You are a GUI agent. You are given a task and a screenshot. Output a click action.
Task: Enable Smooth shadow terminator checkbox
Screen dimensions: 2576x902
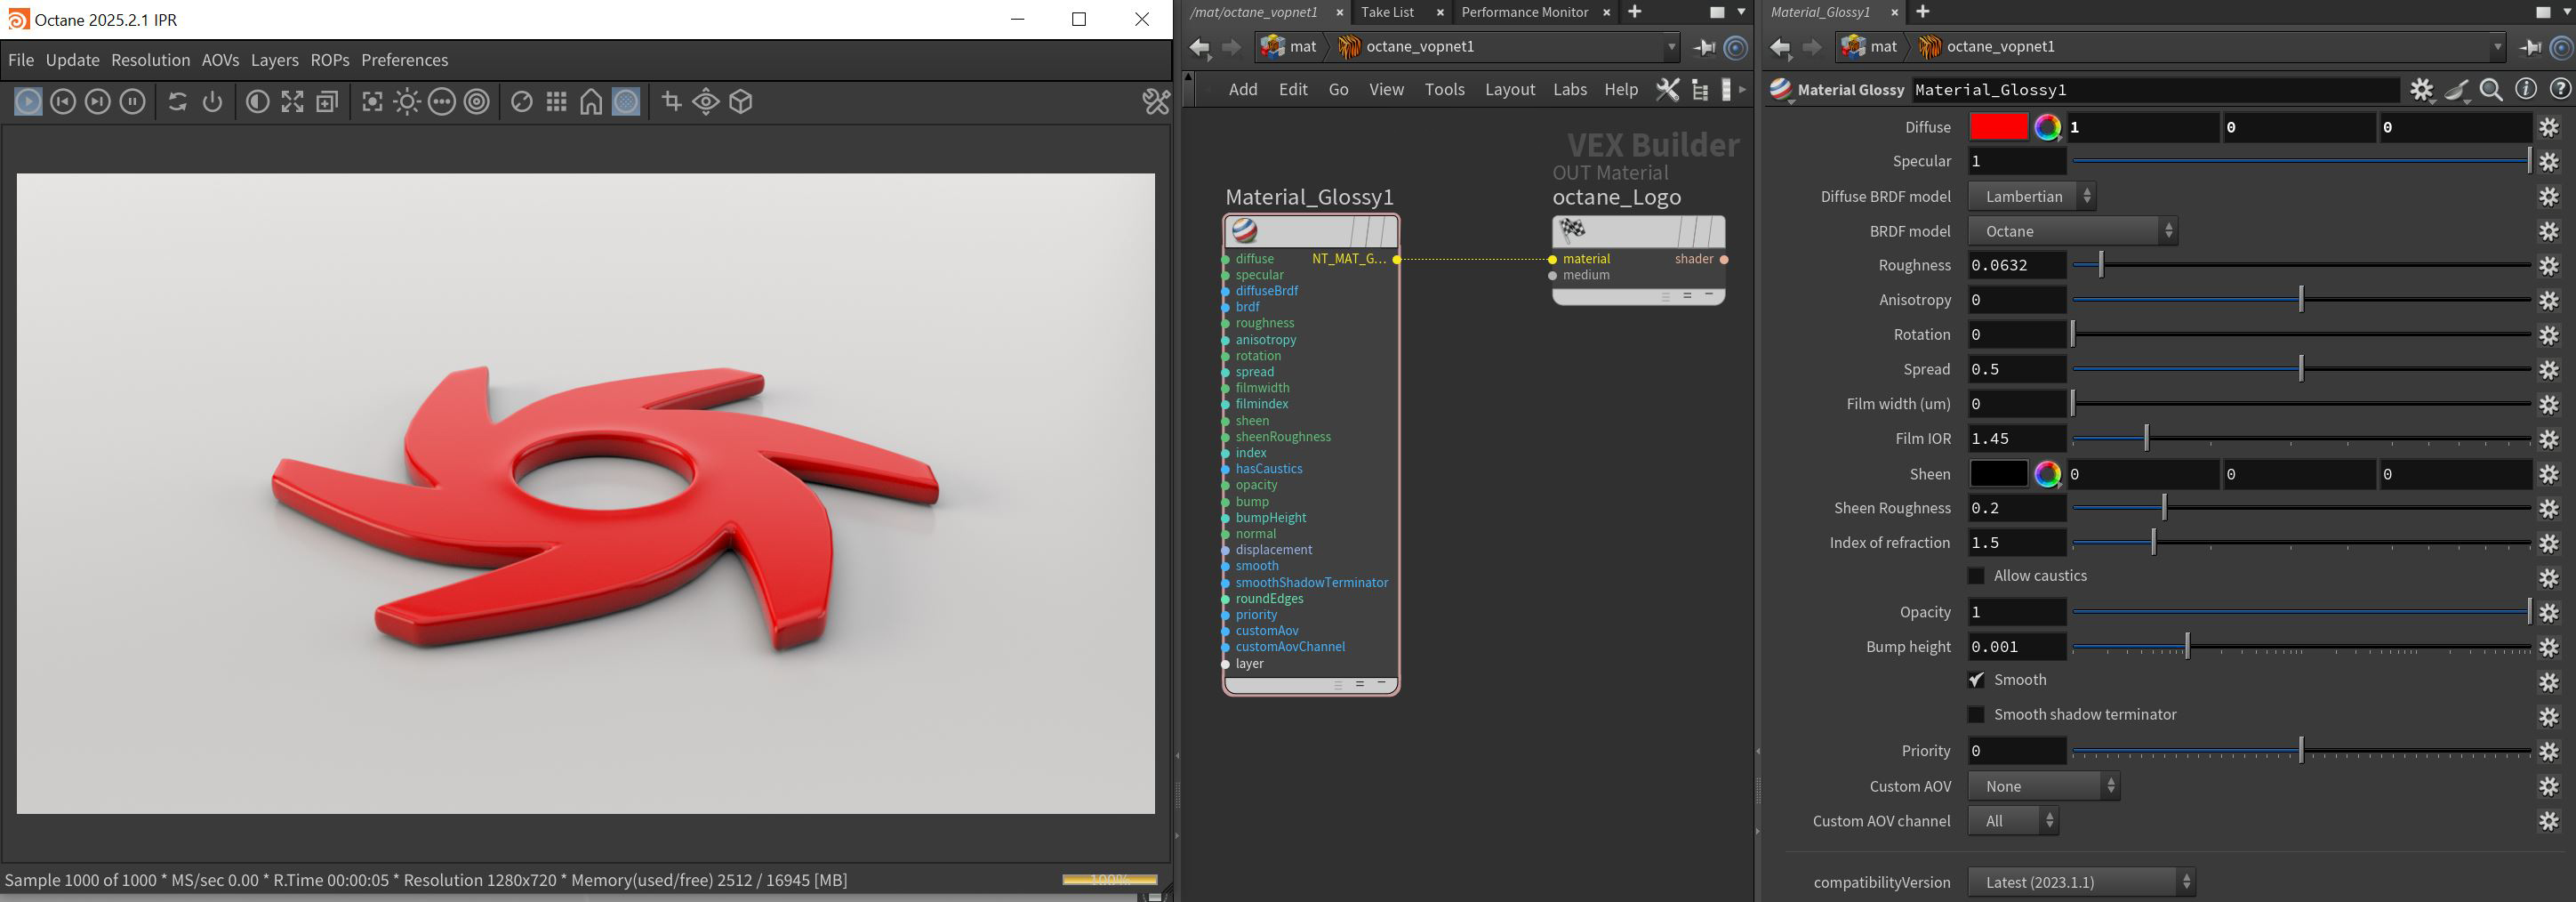(1976, 715)
